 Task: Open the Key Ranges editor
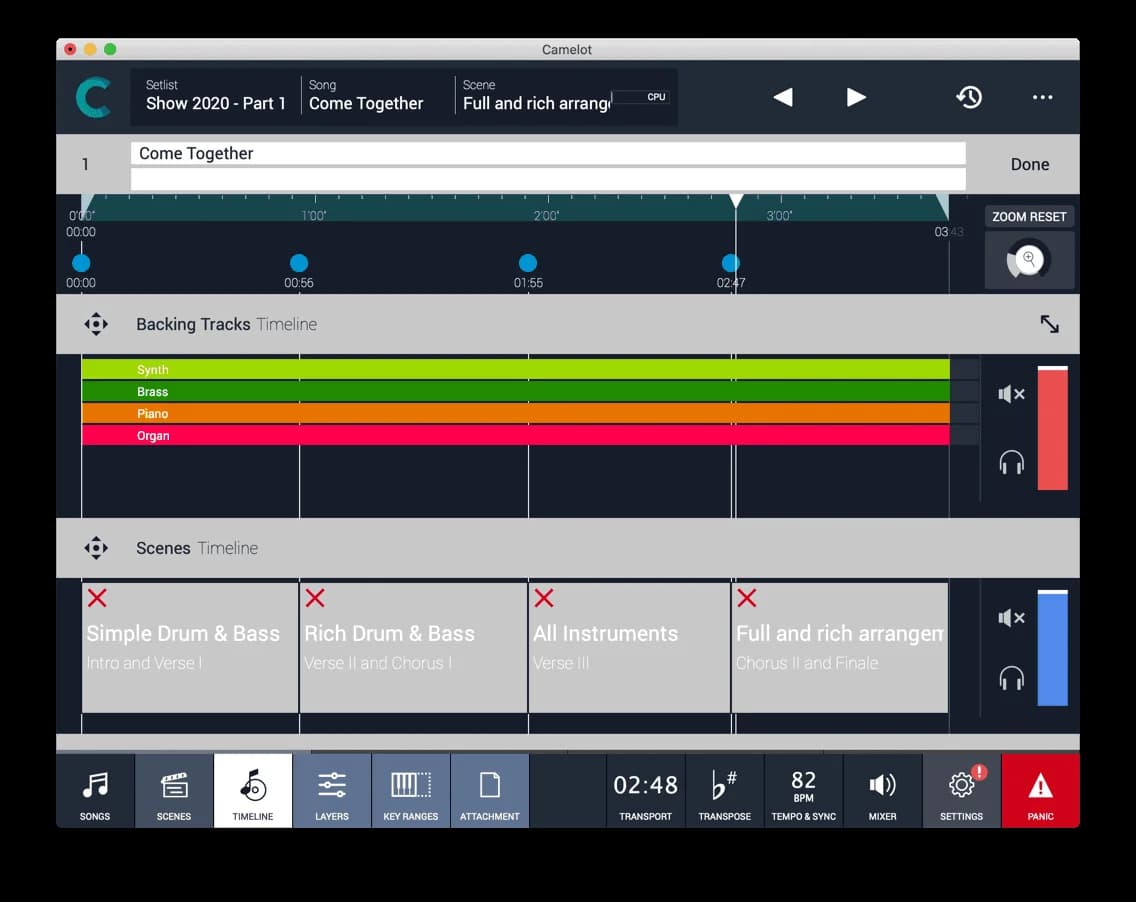(410, 790)
